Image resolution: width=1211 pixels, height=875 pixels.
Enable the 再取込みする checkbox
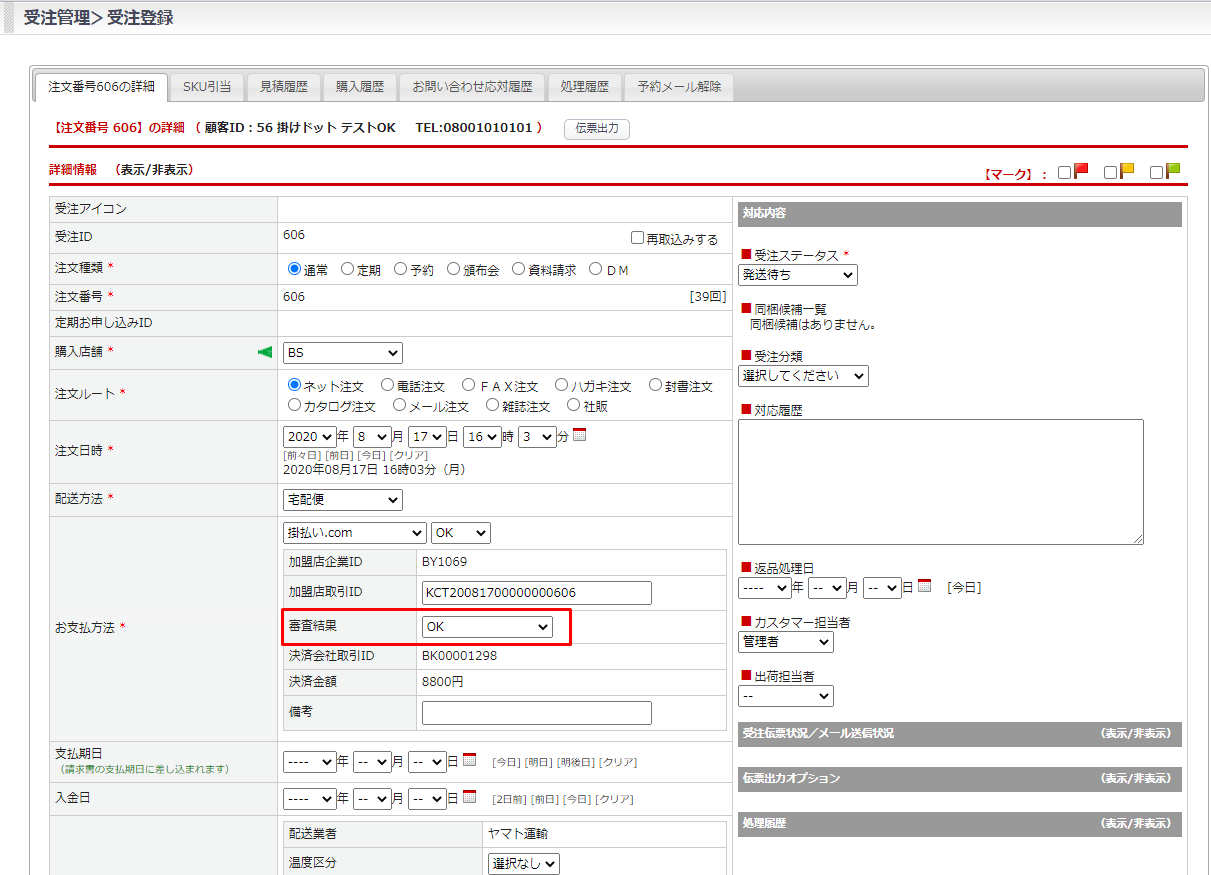point(637,238)
